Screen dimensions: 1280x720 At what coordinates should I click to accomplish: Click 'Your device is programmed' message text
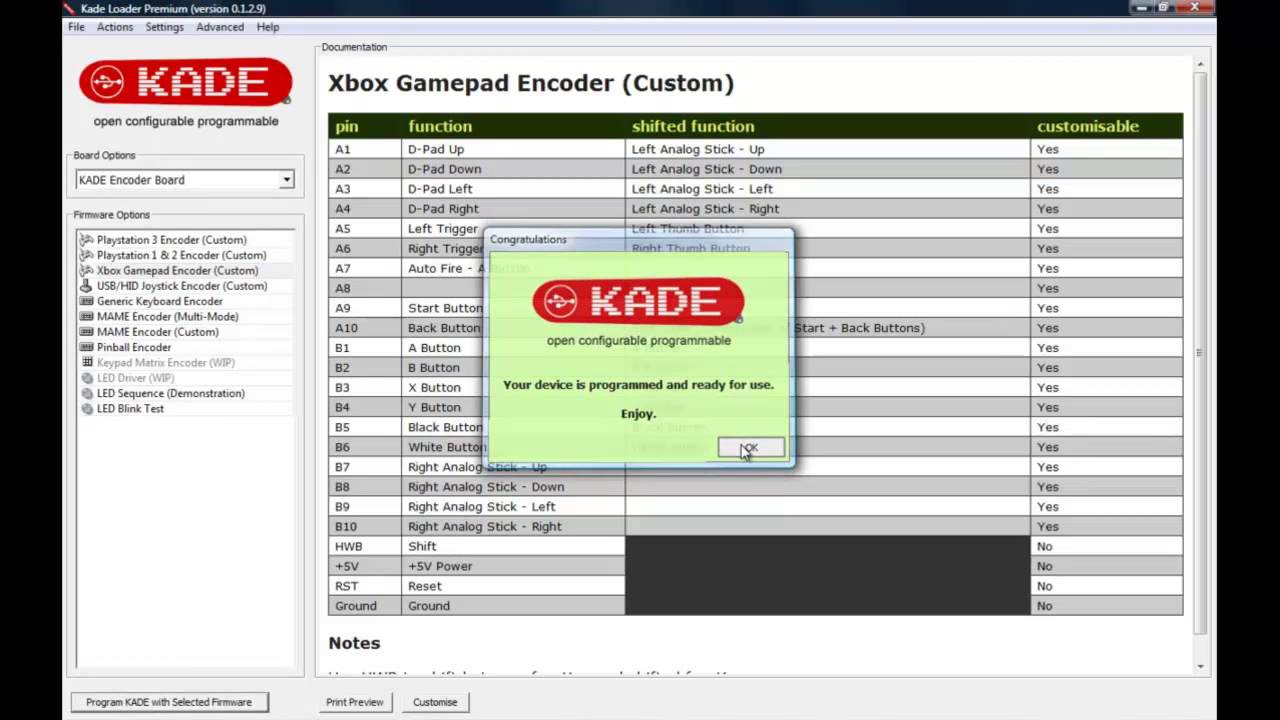pyautogui.click(x=638, y=384)
